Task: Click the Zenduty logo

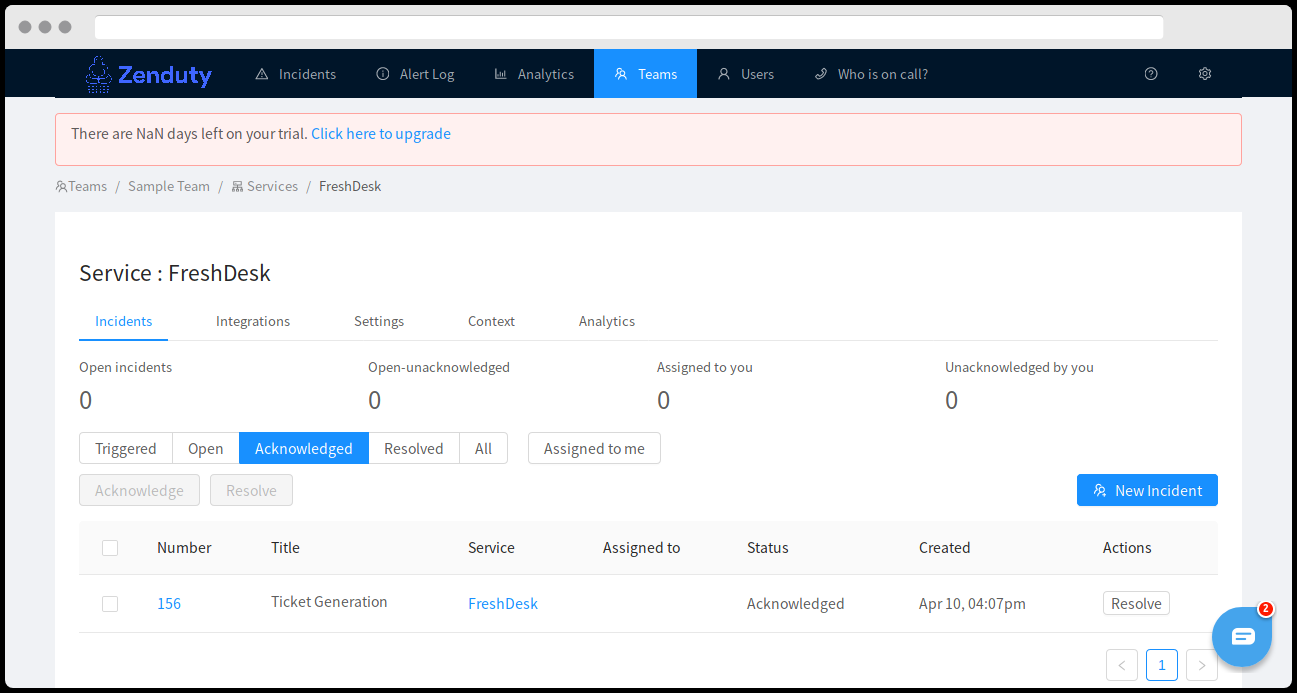Action: 148,74
